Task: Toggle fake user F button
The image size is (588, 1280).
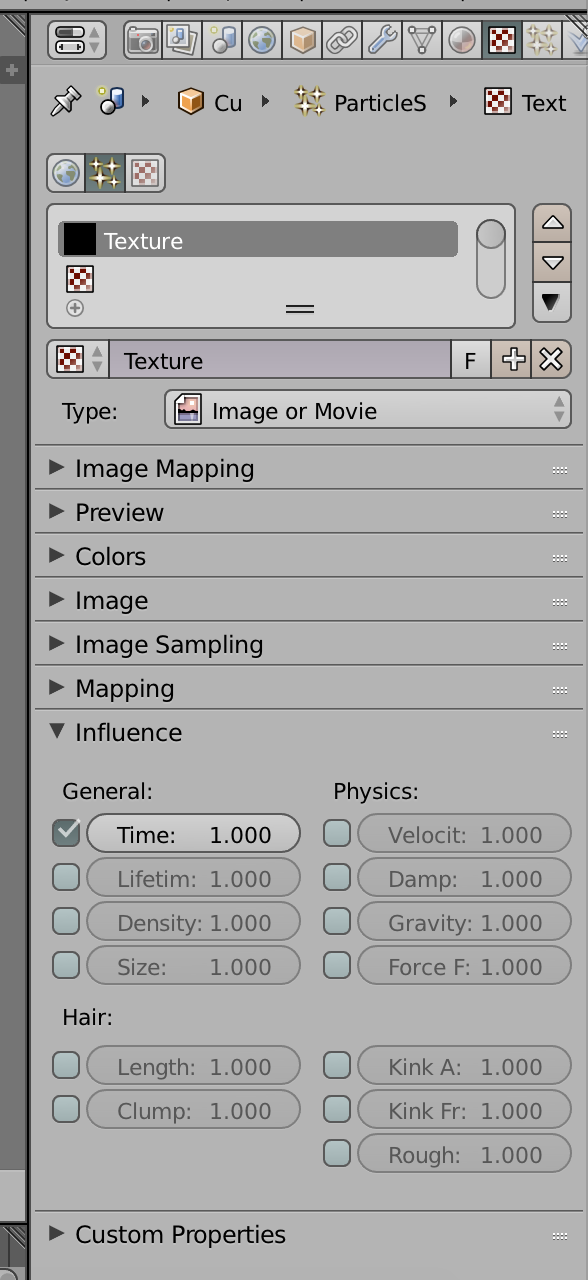Action: 470,360
